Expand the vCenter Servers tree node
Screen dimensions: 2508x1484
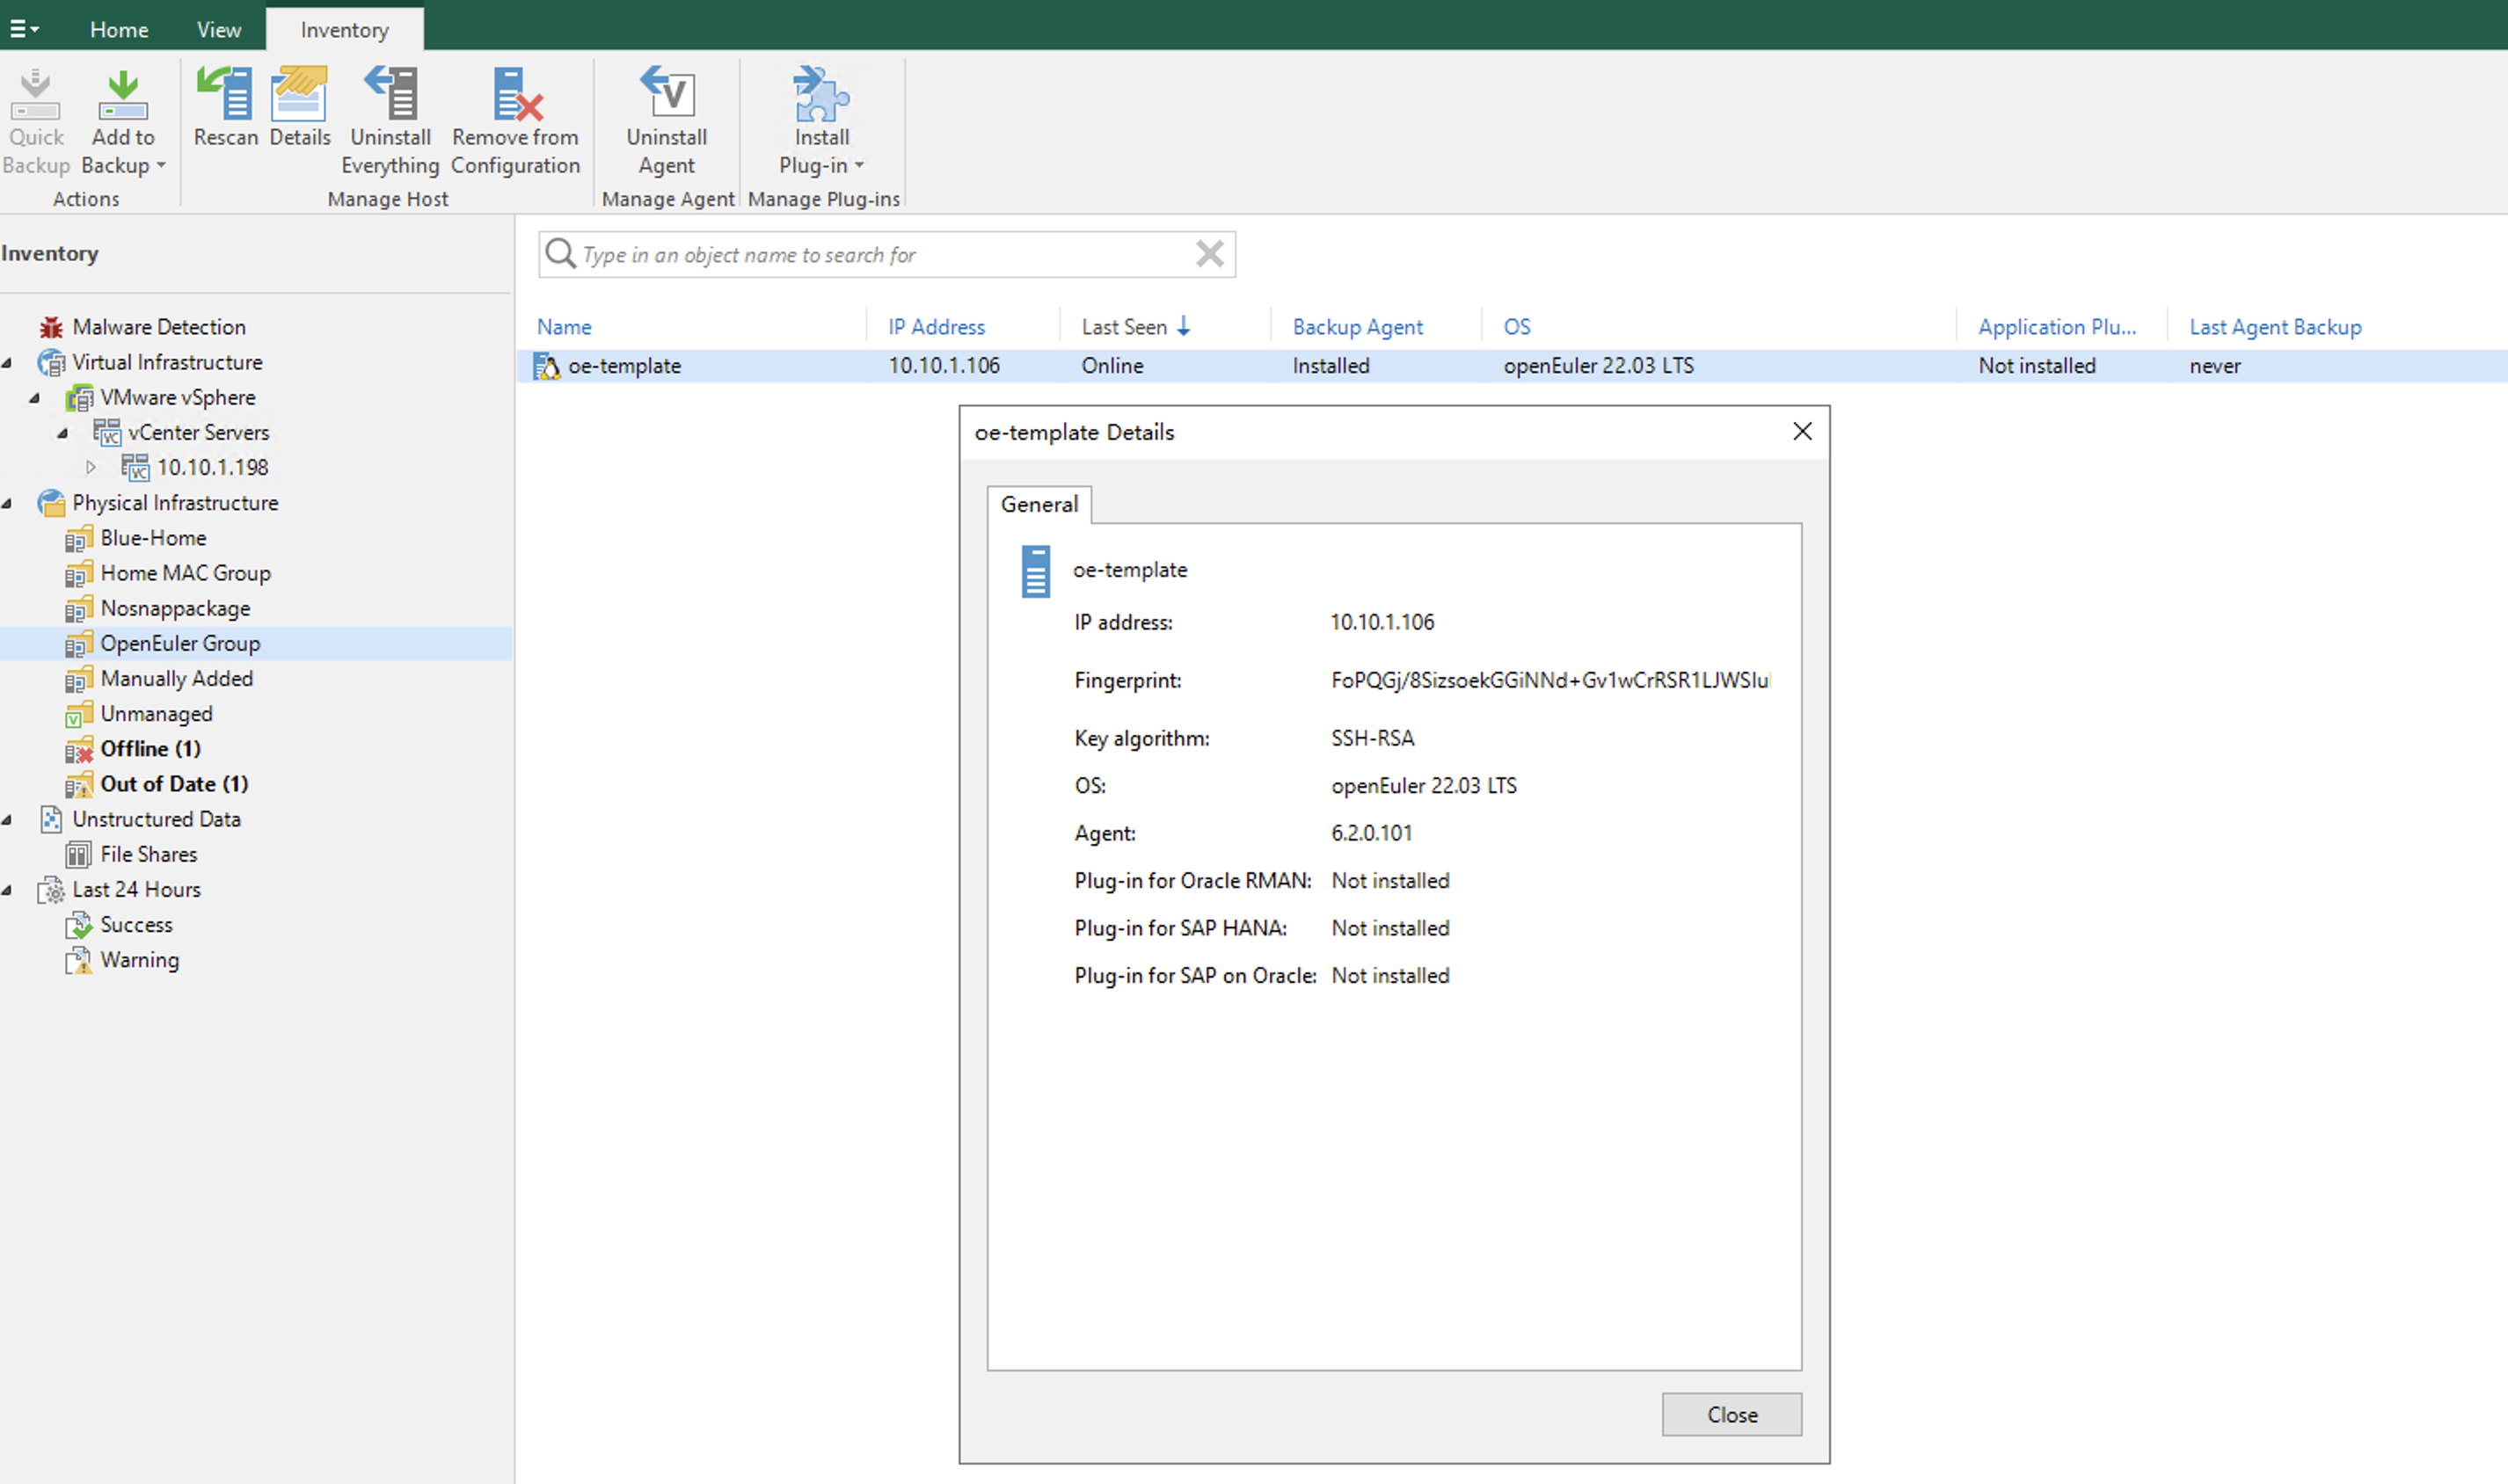coord(65,433)
